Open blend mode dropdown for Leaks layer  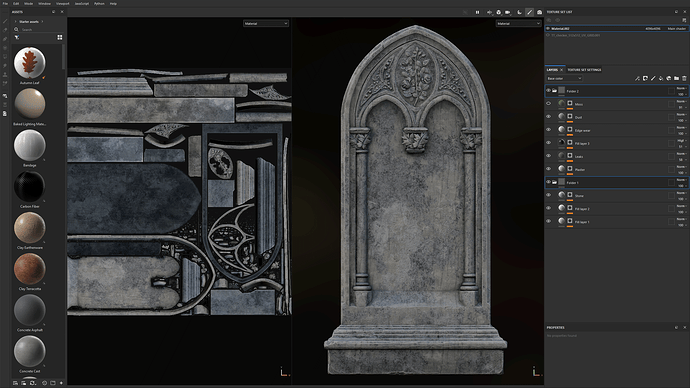(682, 154)
